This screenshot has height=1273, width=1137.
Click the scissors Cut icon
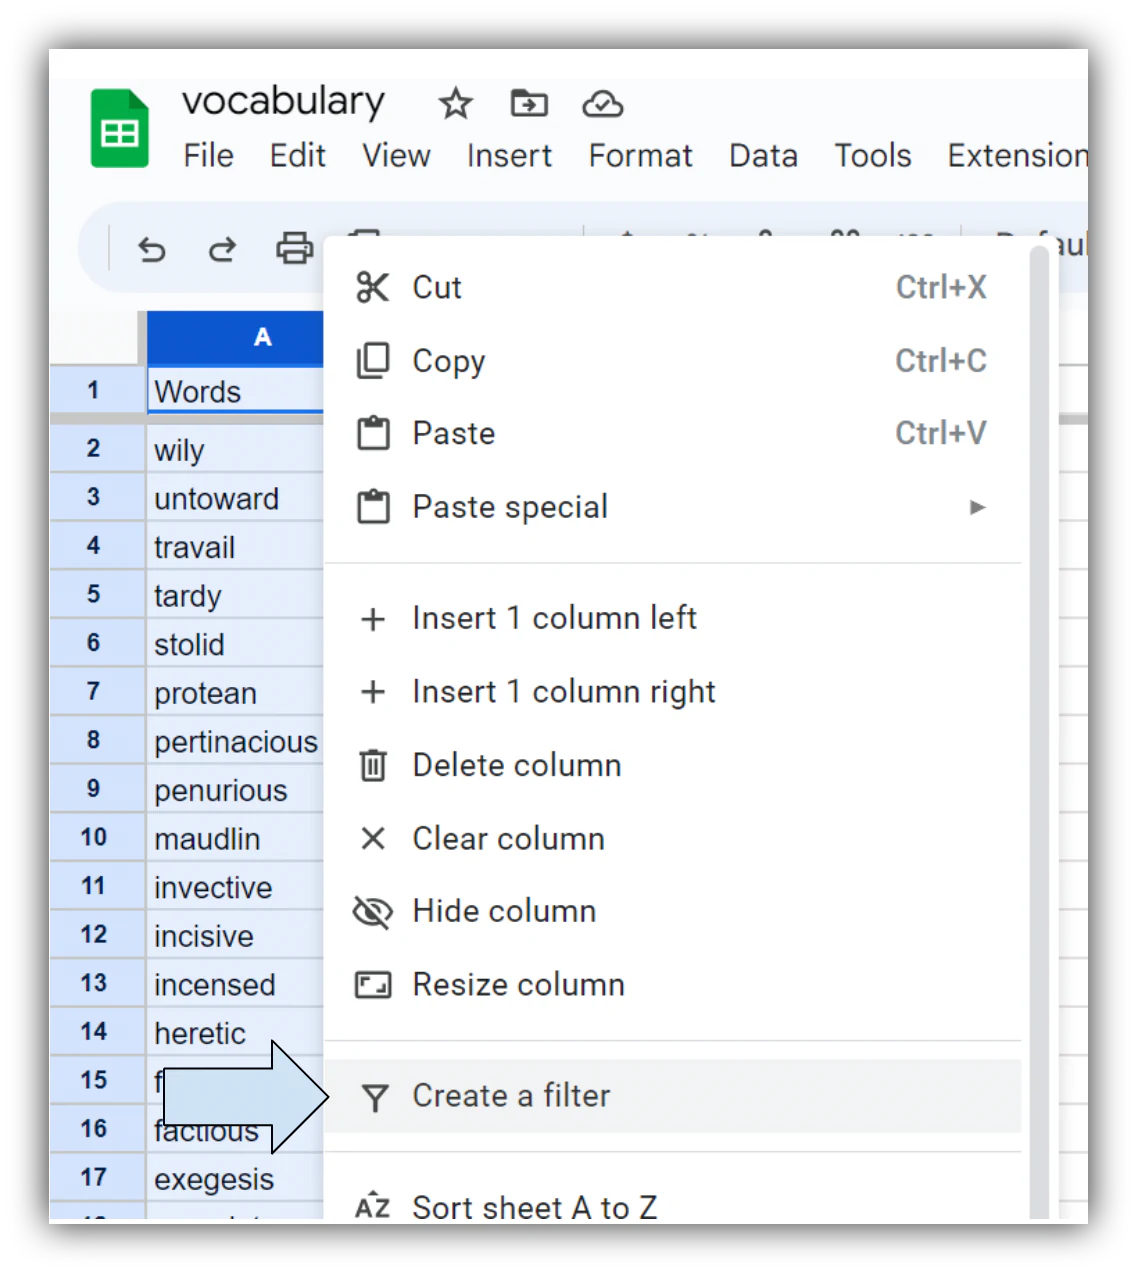coord(373,287)
